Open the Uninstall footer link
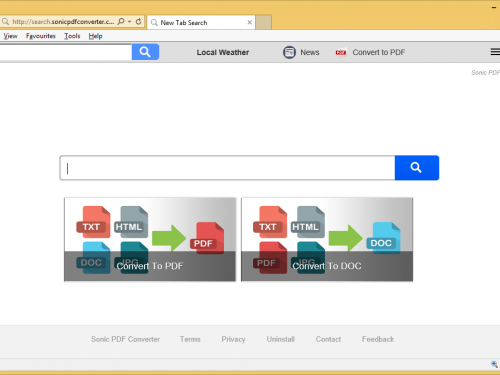 tap(281, 339)
